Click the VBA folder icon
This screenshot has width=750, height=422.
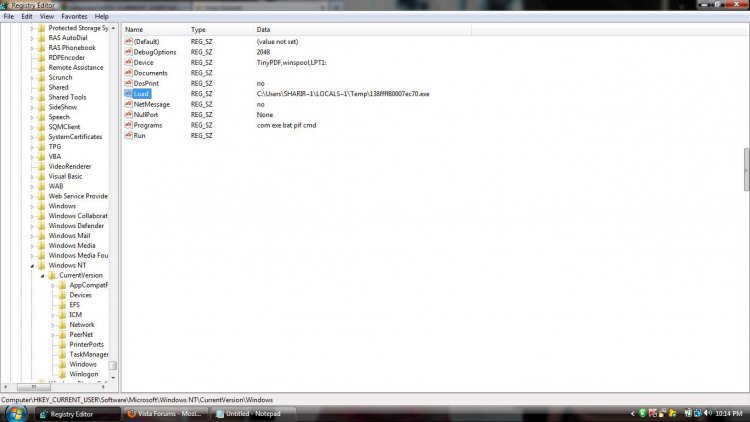click(x=42, y=156)
